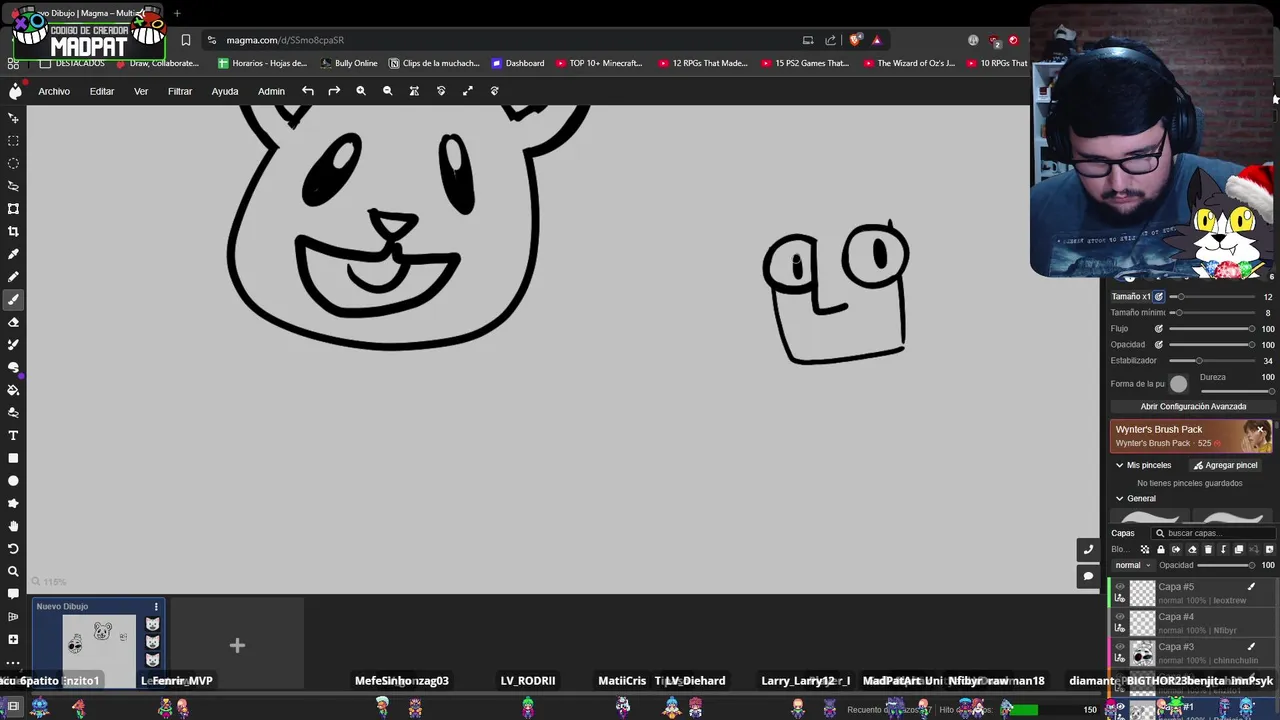Select the Star shape tool
Screen dimensions: 1280x720
13,503
